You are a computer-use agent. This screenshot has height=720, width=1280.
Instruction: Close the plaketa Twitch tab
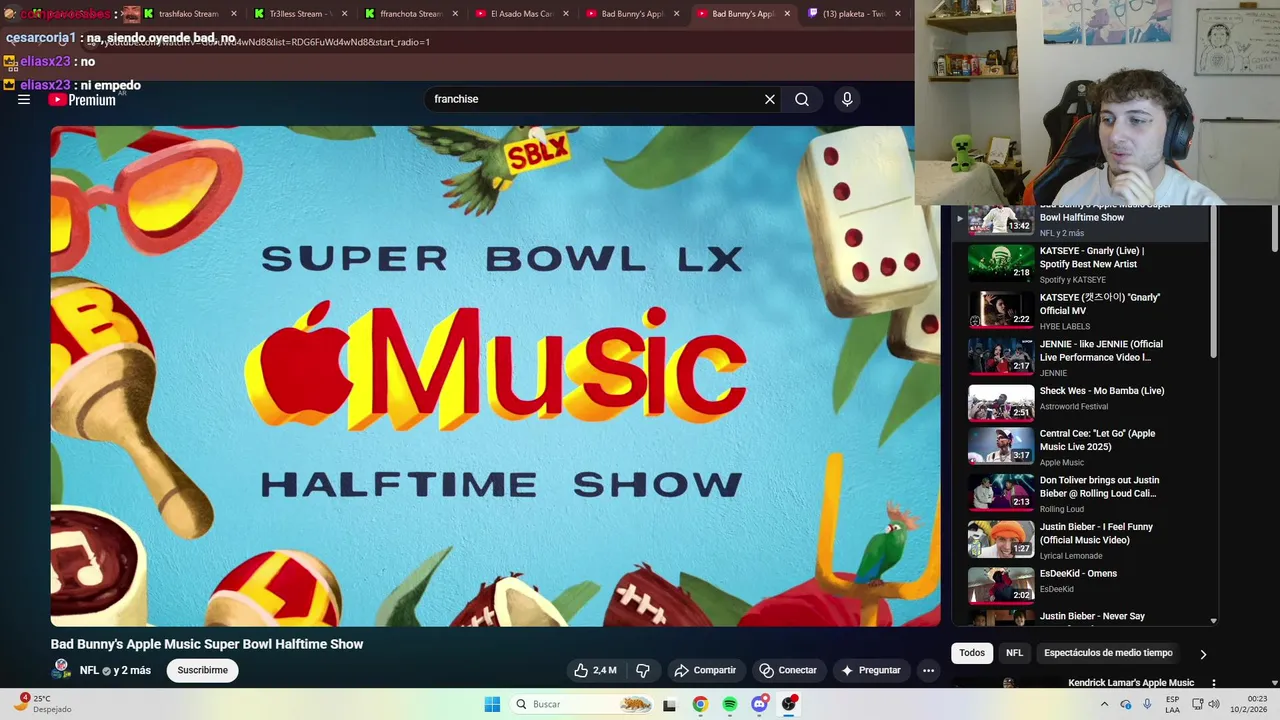[x=897, y=14]
